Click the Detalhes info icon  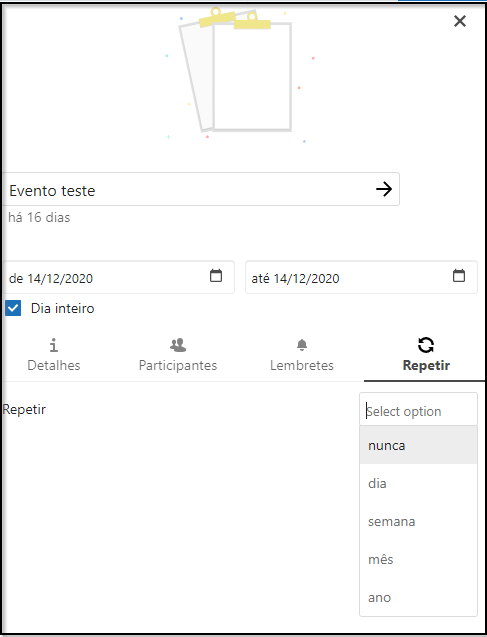(54, 345)
